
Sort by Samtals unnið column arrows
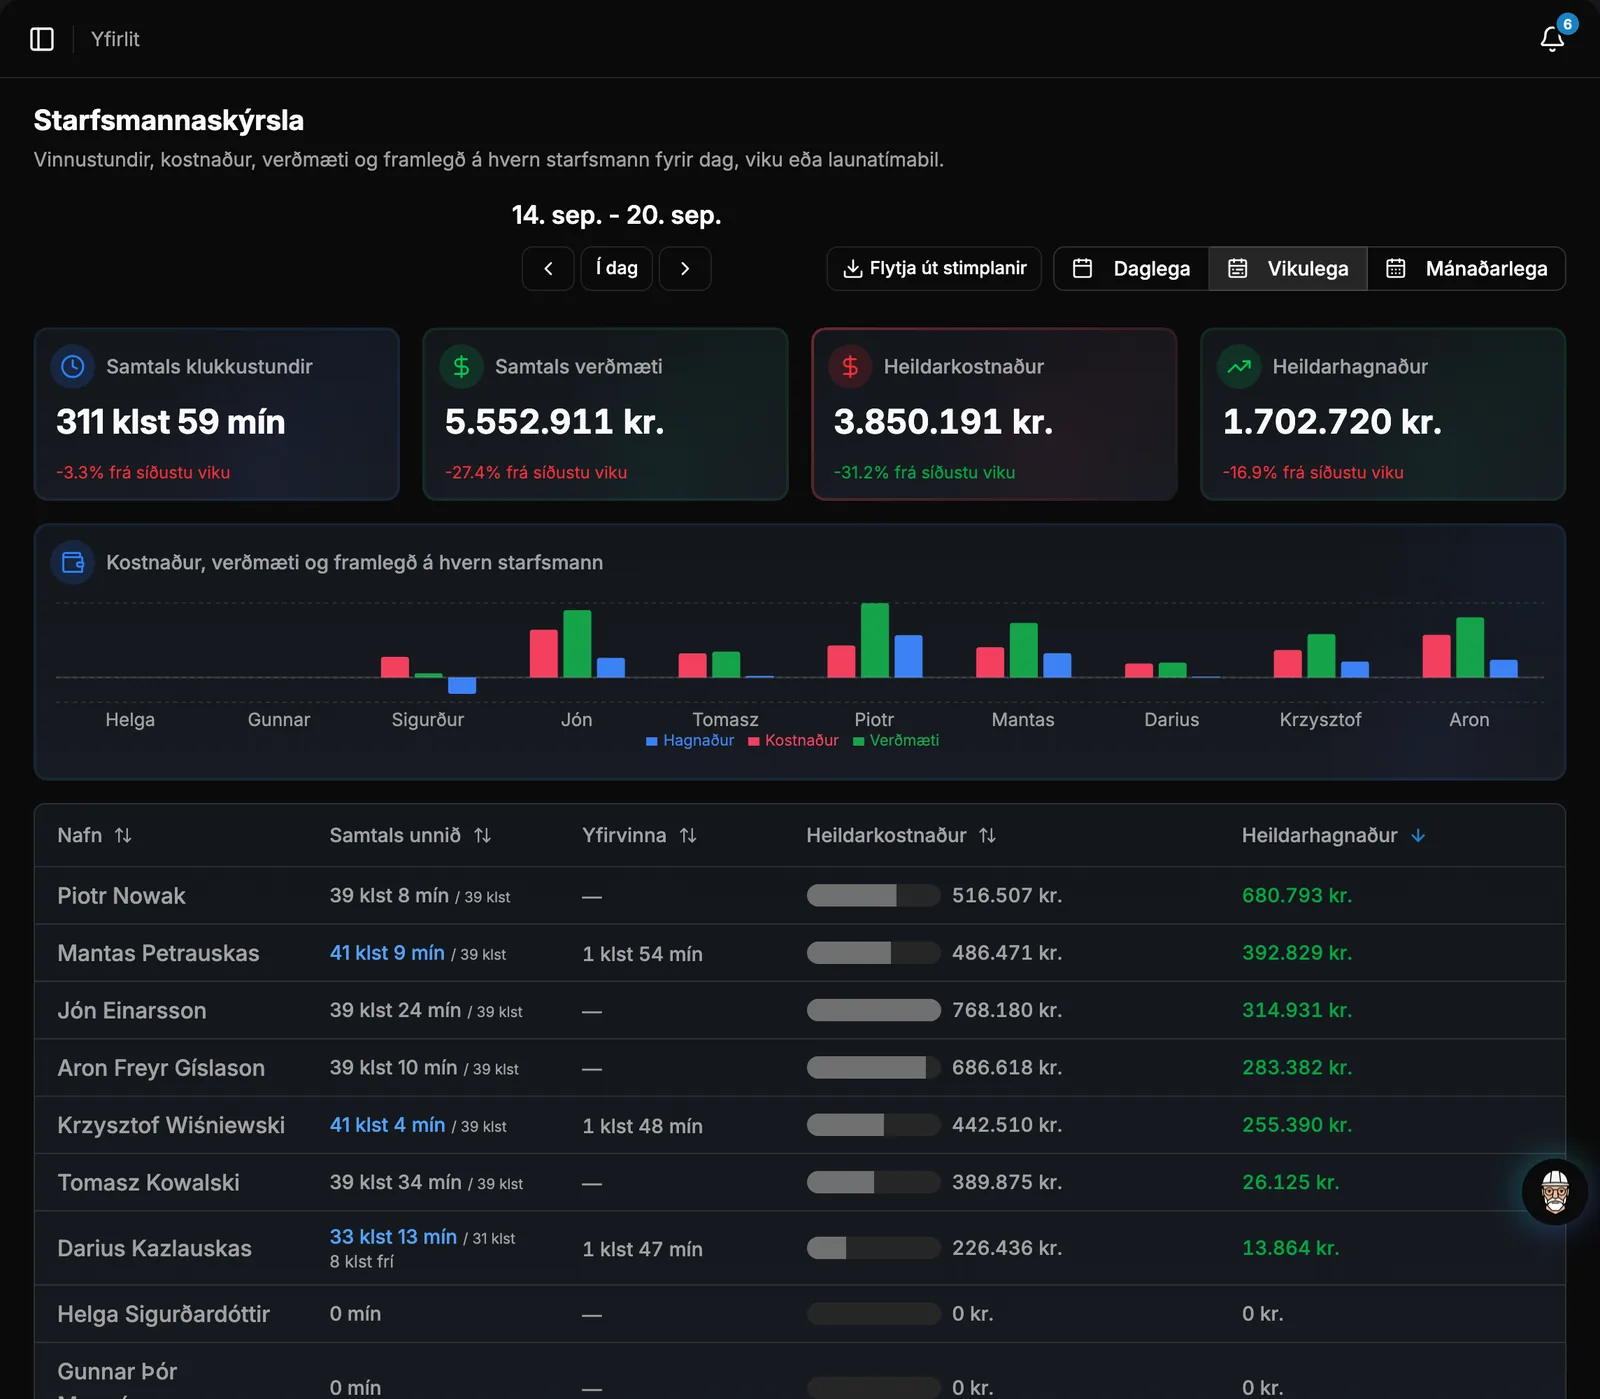pos(483,835)
